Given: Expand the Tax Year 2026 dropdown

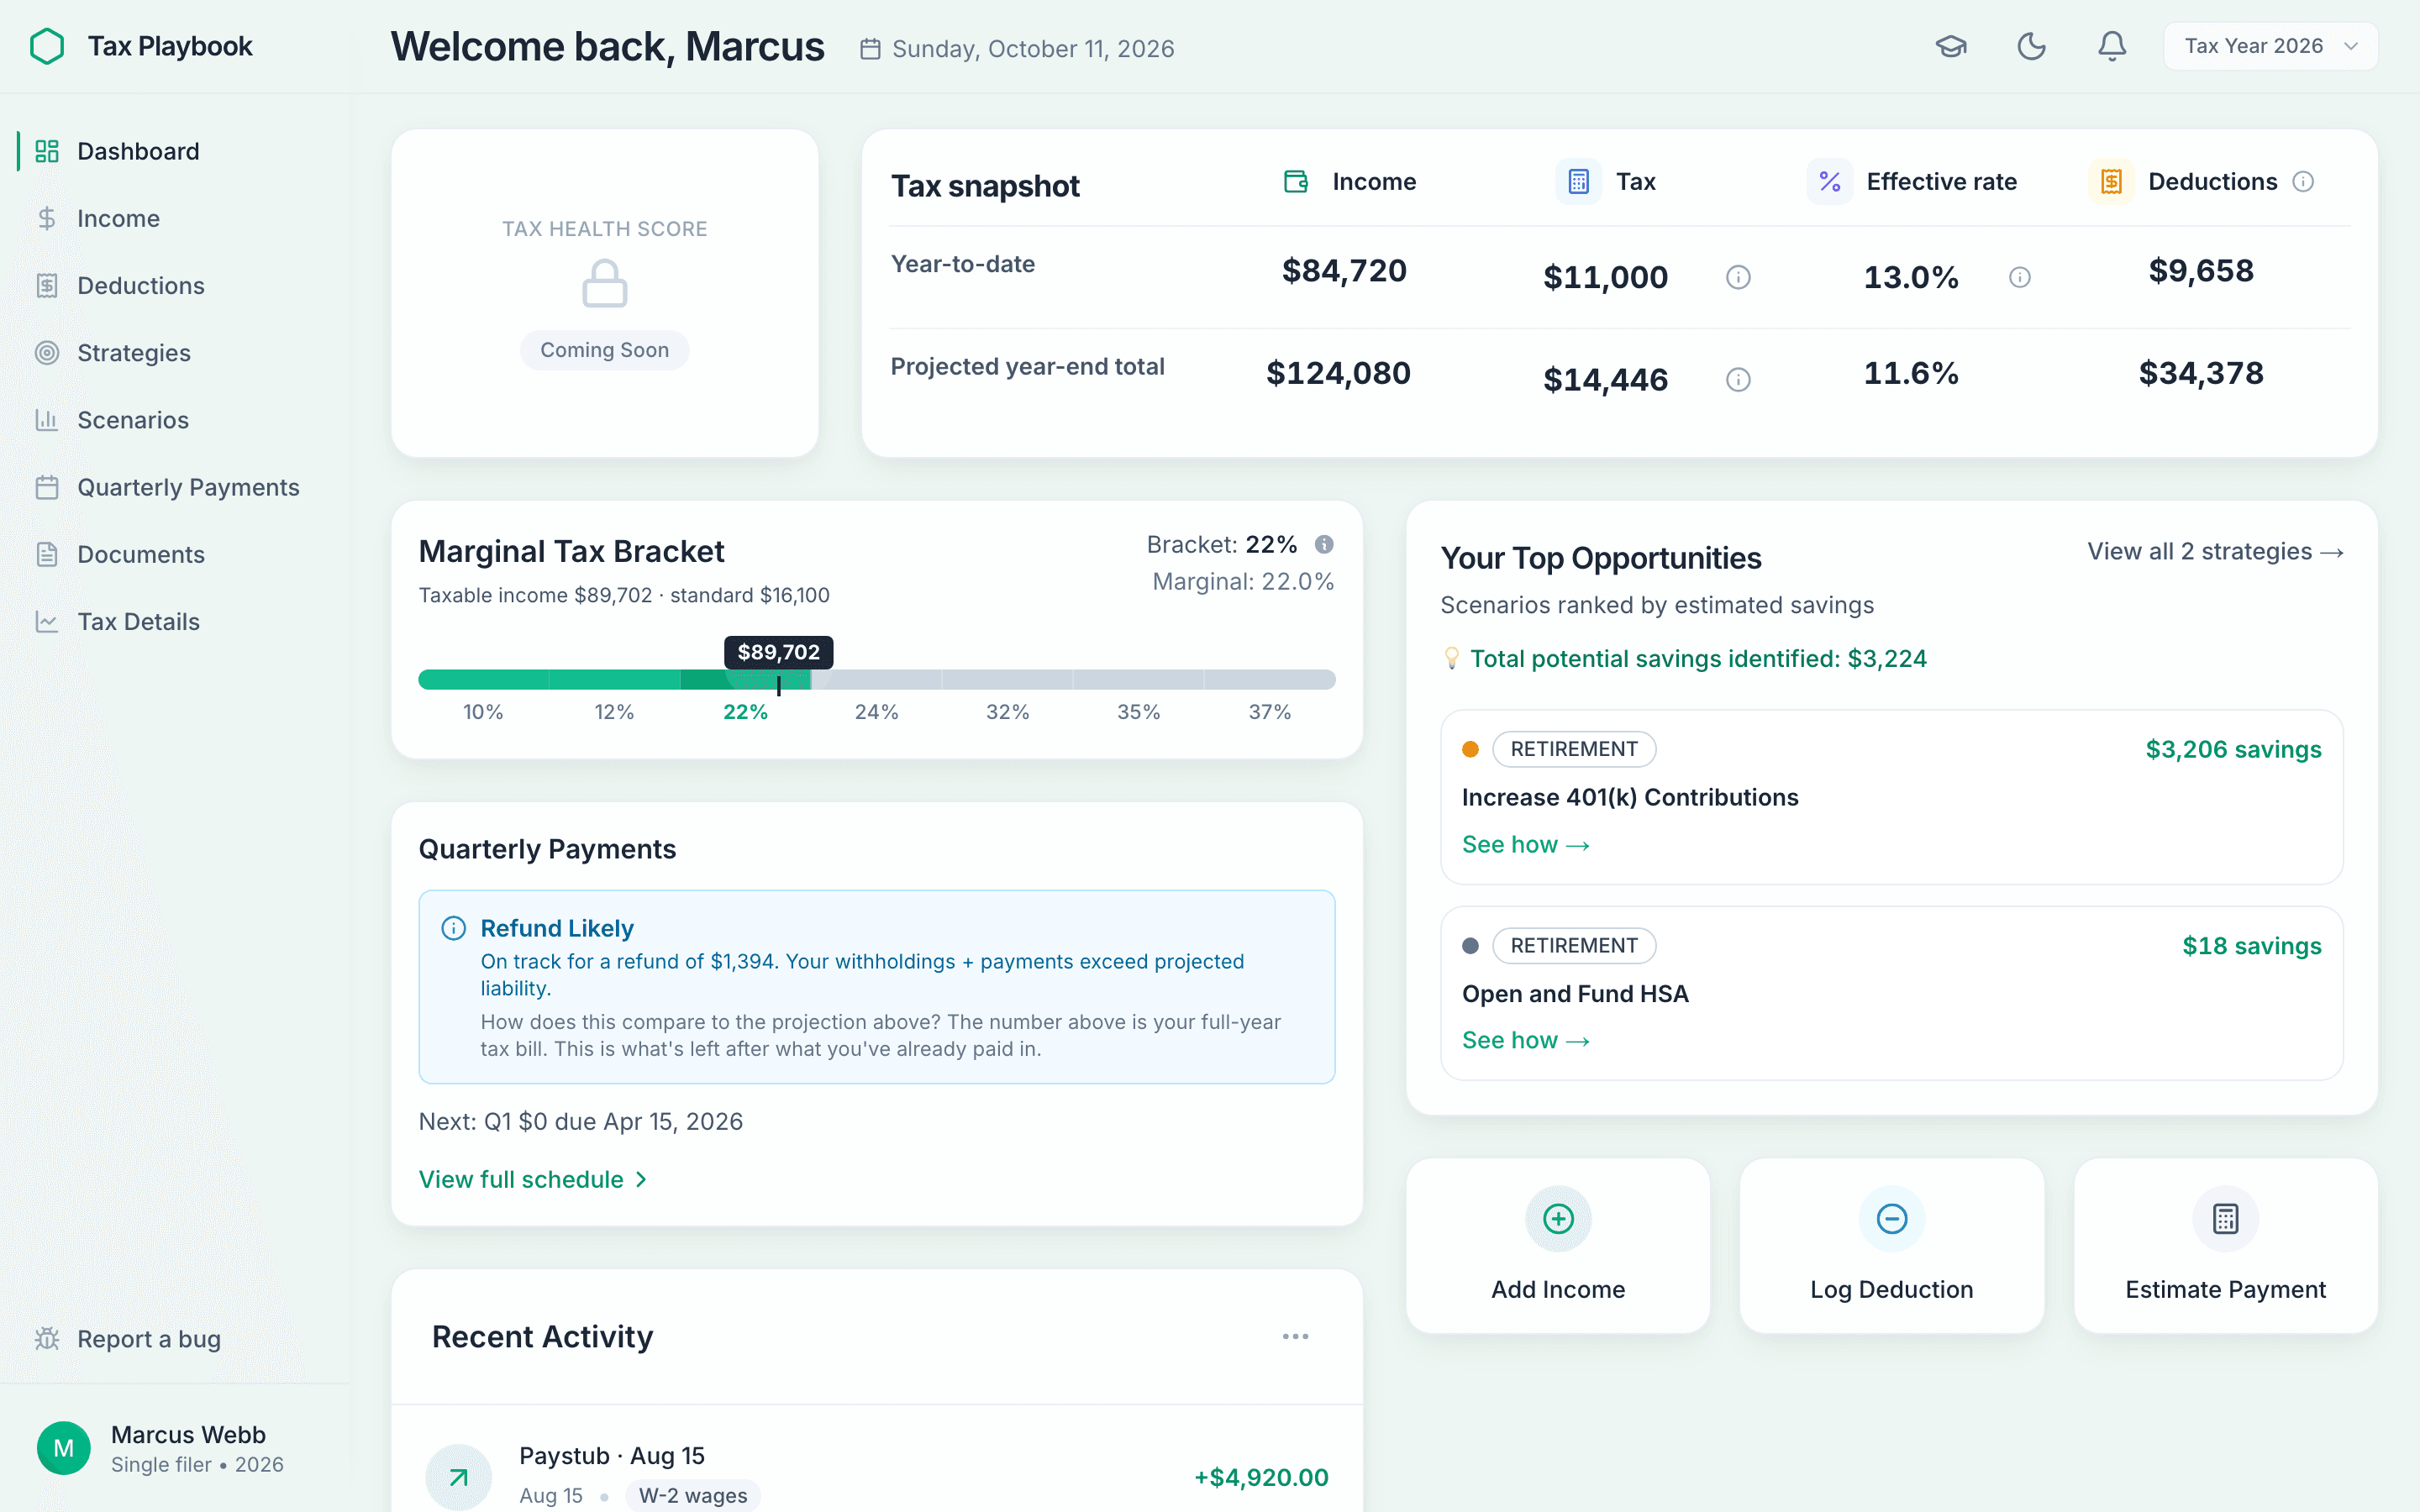Looking at the screenshot, I should point(2270,46).
